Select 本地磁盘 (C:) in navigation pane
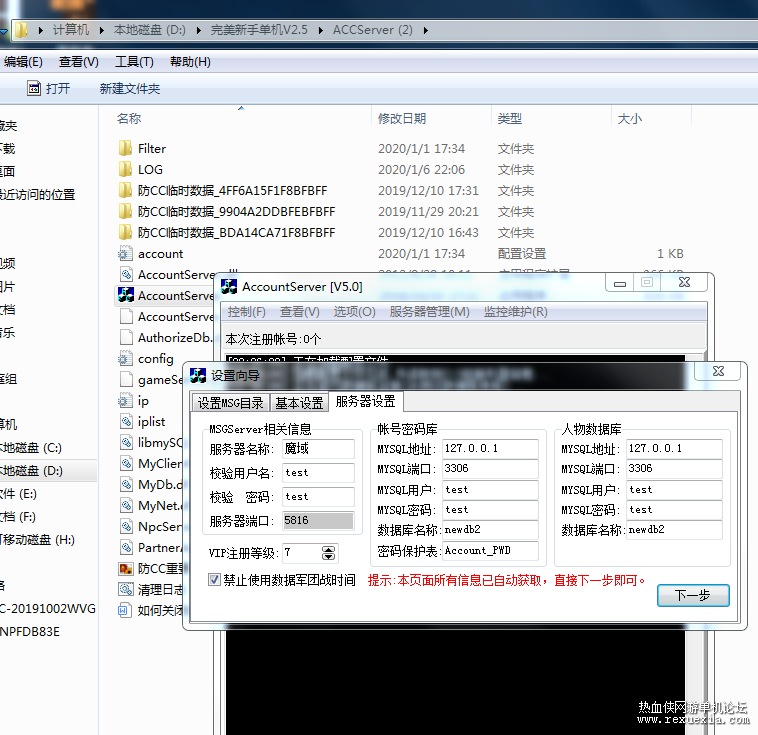The height and width of the screenshot is (735, 758). 31,448
